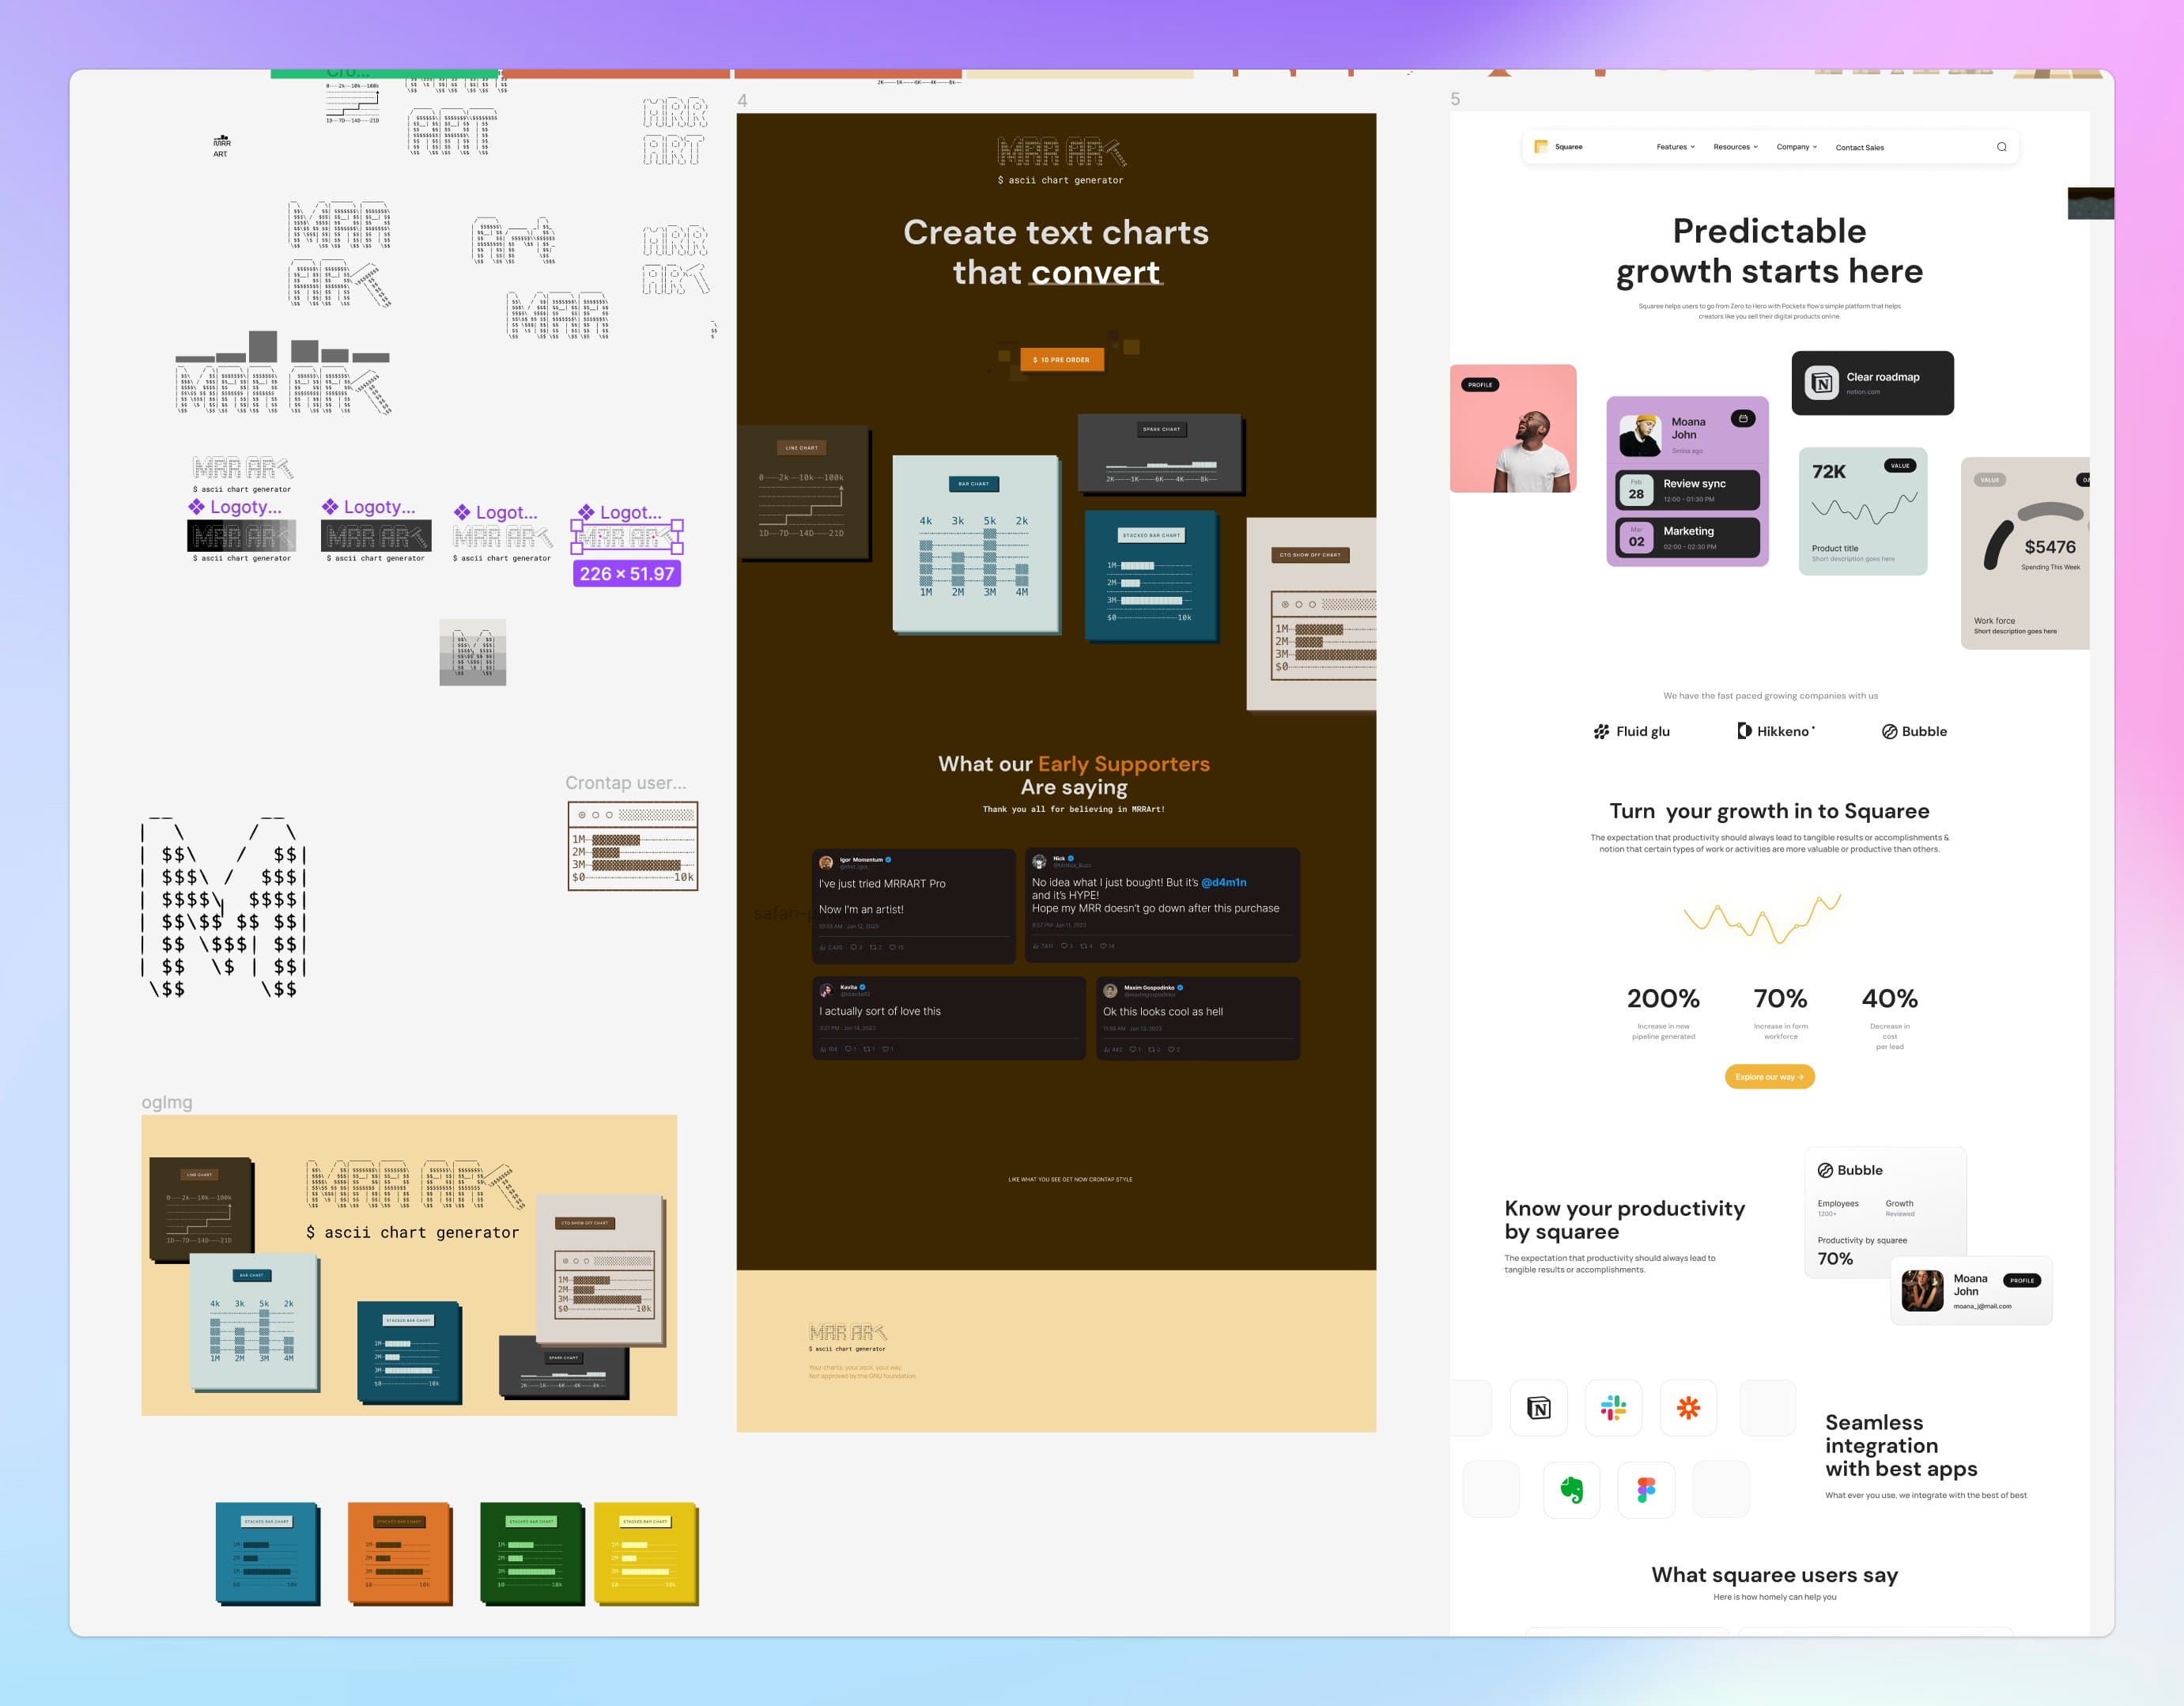Click the Slack integration icon
This screenshot has height=1706, width=2184.
1613,1408
